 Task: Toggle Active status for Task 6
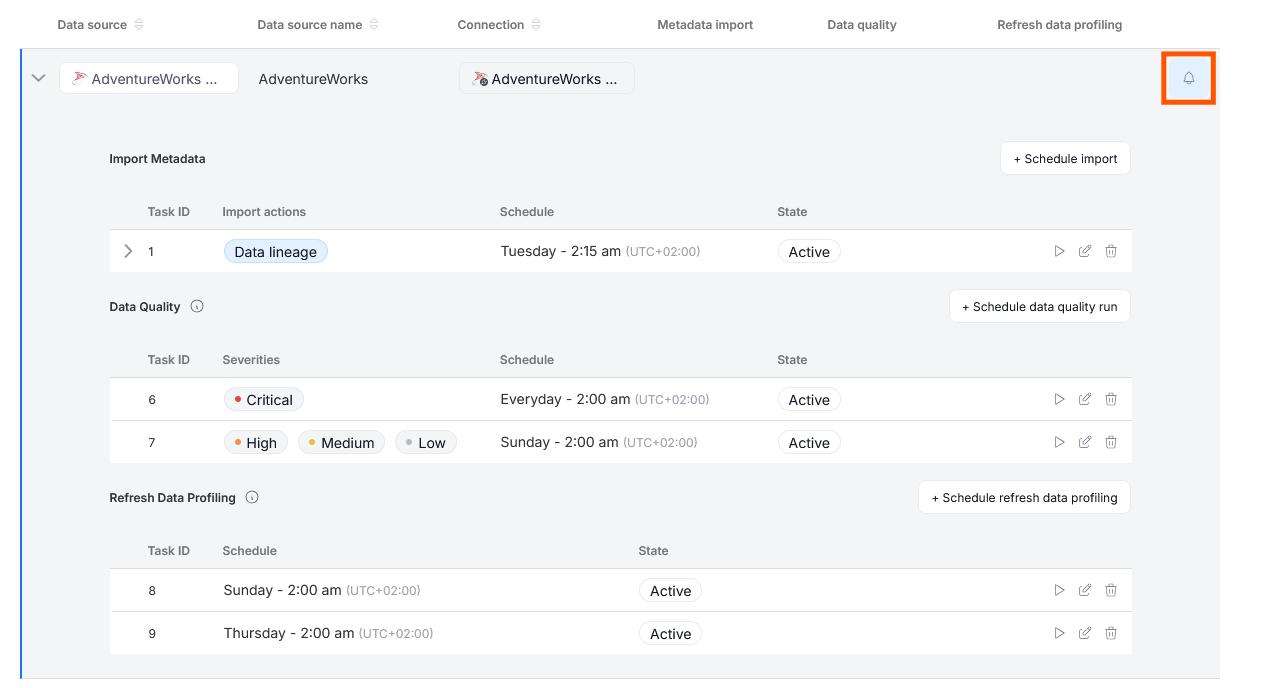[x=808, y=399]
